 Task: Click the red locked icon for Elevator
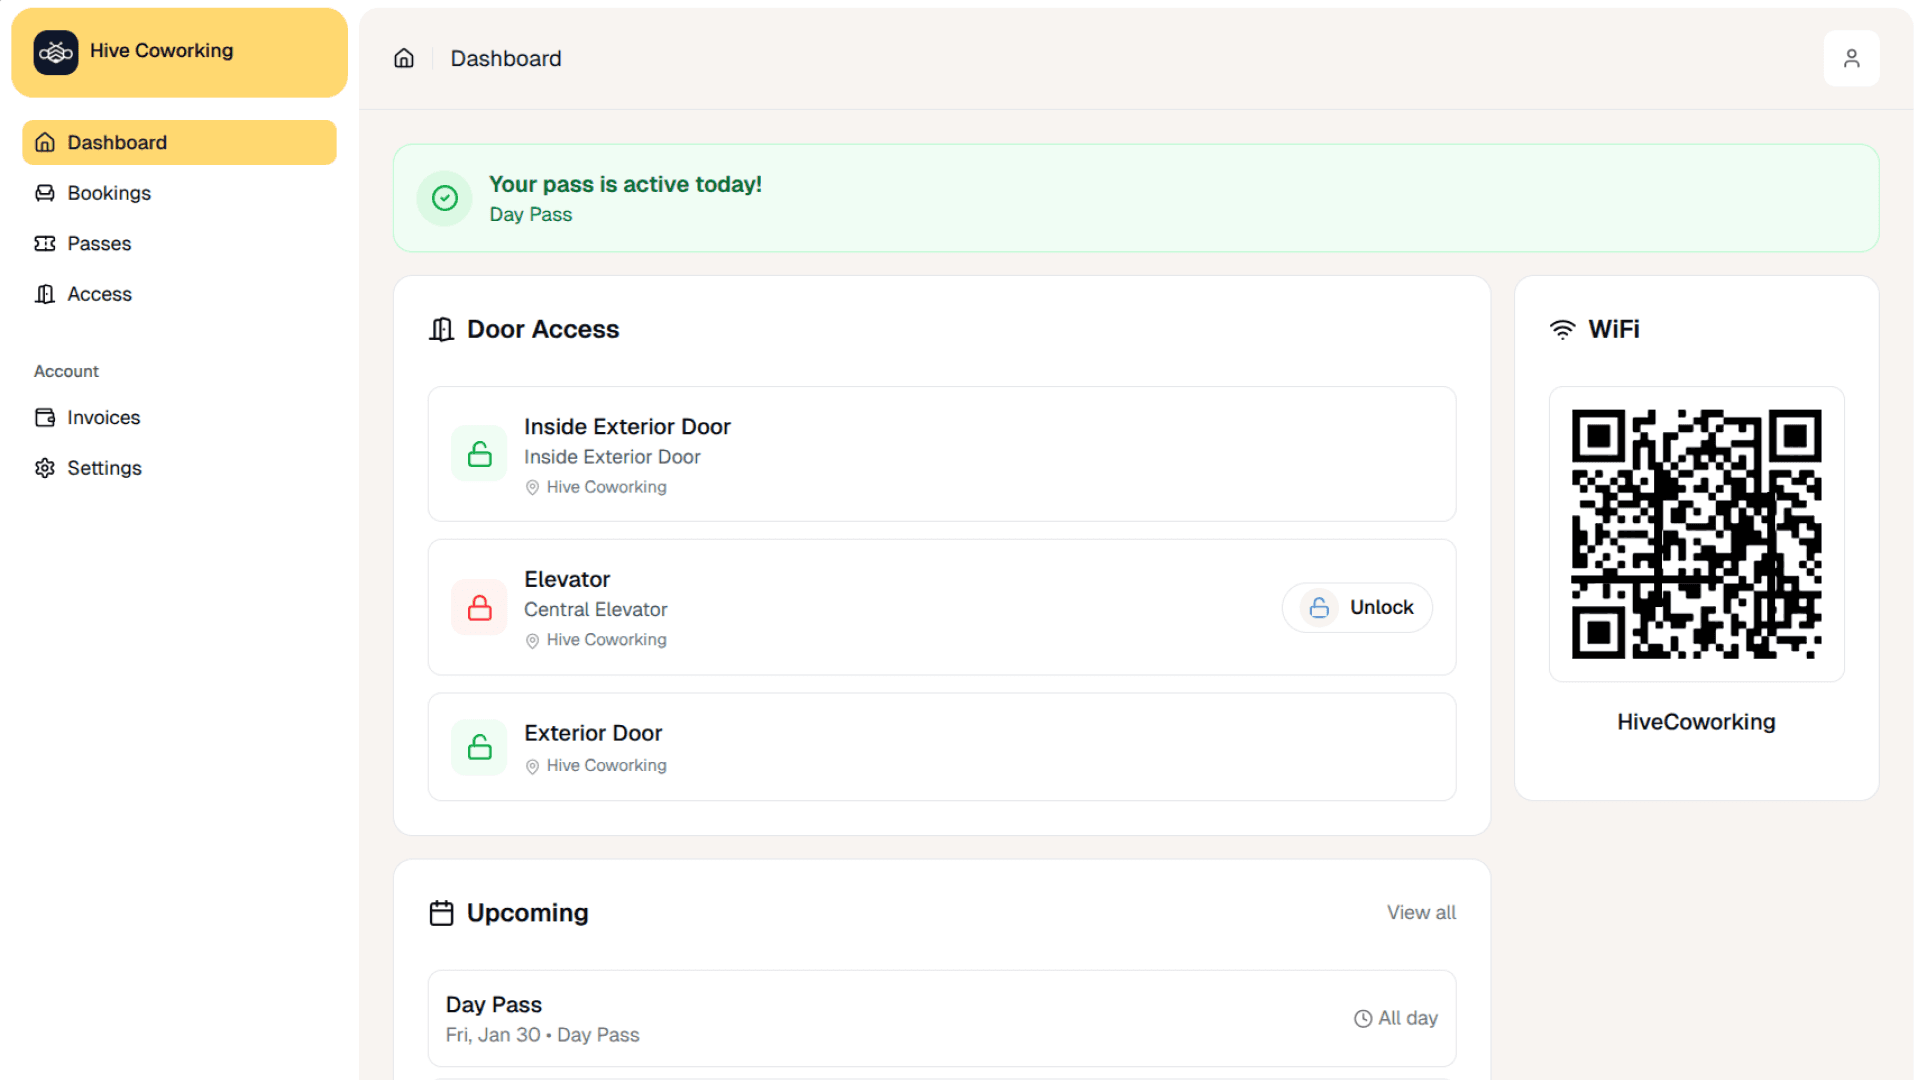coord(480,608)
